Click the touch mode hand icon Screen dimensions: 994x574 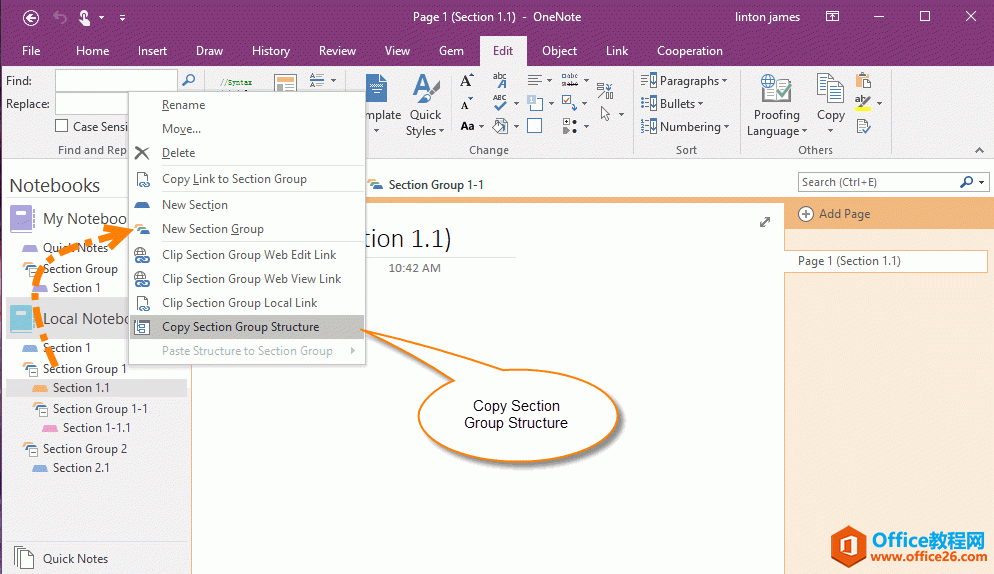click(x=84, y=18)
